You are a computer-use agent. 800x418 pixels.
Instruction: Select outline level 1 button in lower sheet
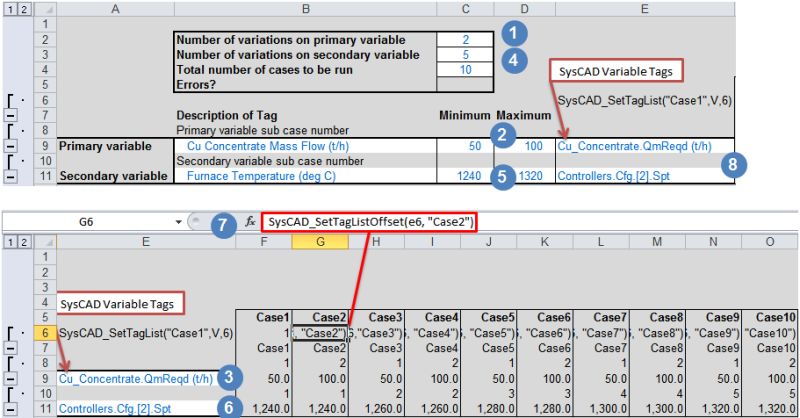coord(10,242)
